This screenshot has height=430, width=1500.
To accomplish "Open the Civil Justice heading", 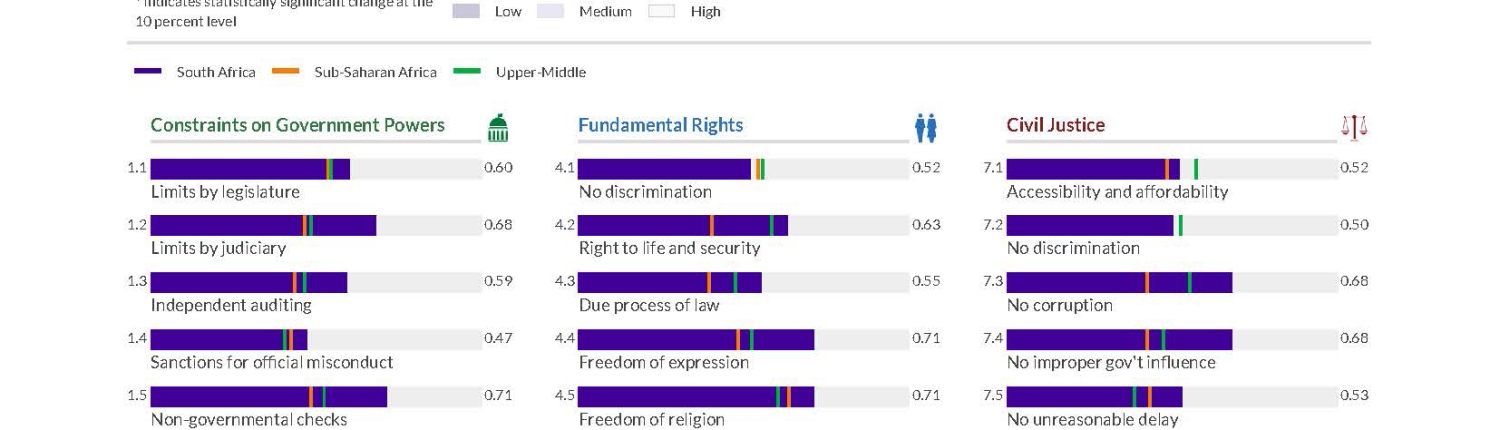I will click(x=1055, y=125).
